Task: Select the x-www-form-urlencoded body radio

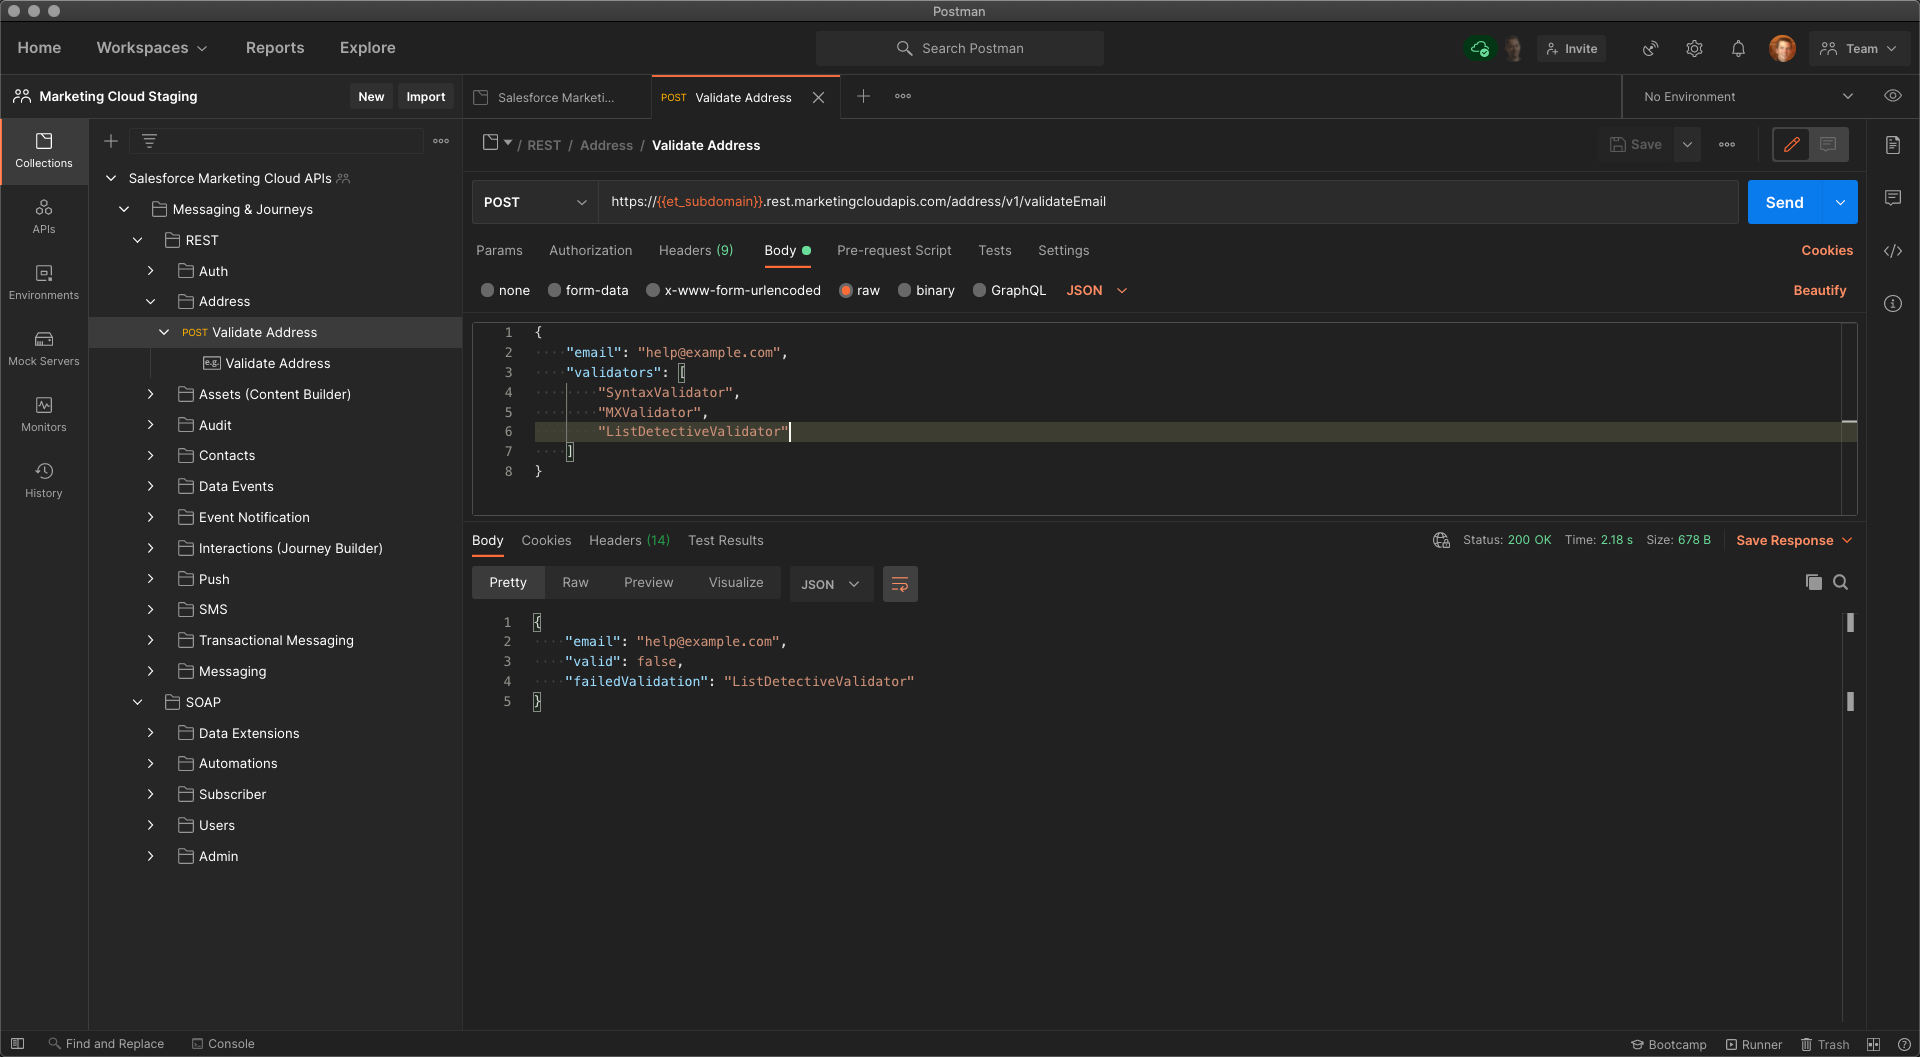Action: 653,290
